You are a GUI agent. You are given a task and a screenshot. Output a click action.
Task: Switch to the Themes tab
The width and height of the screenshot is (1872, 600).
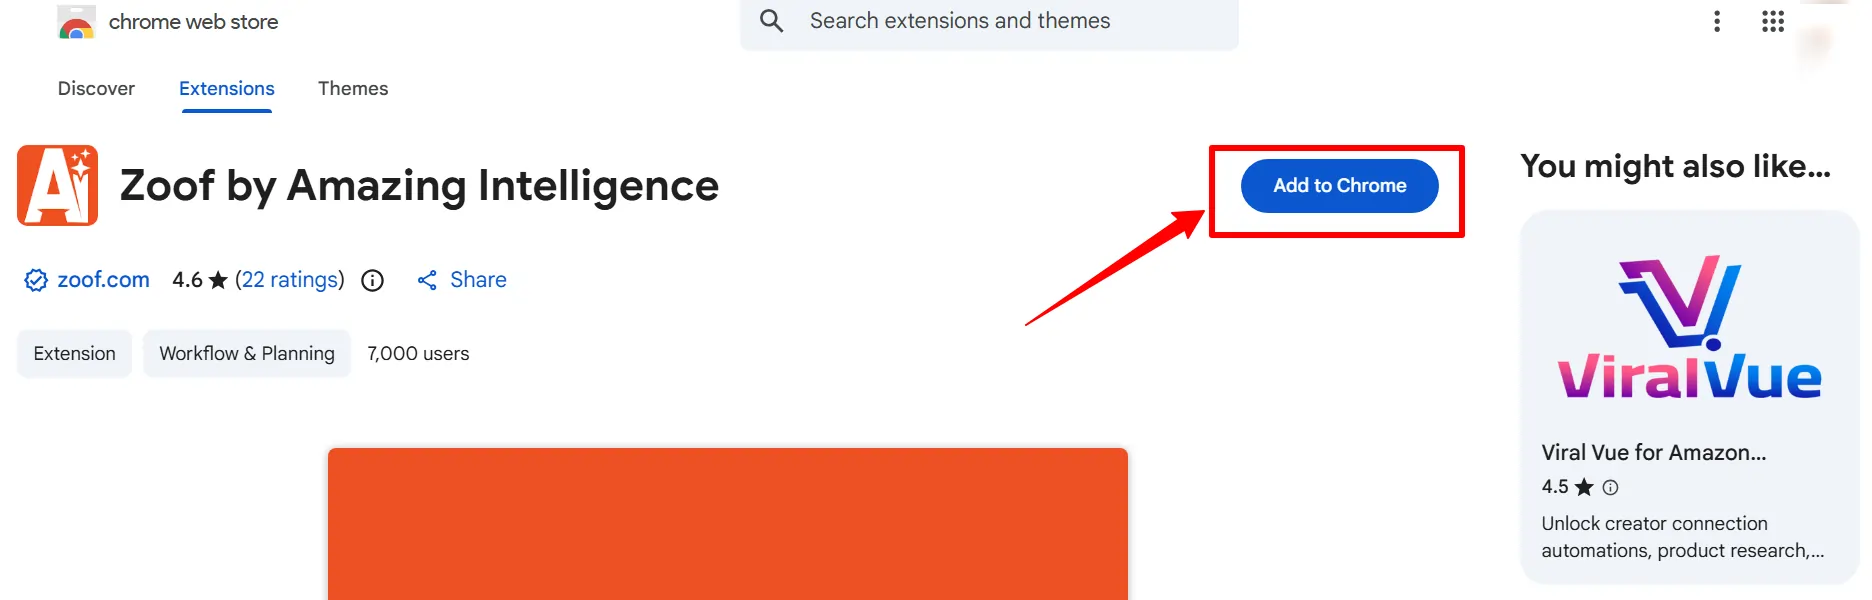[352, 88]
